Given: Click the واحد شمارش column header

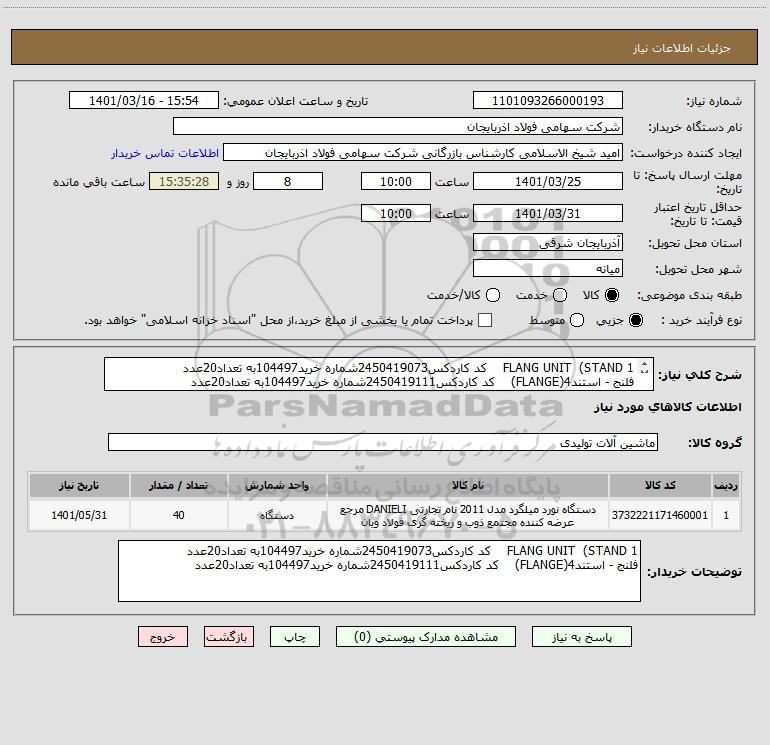Looking at the screenshot, I should pos(277,485).
